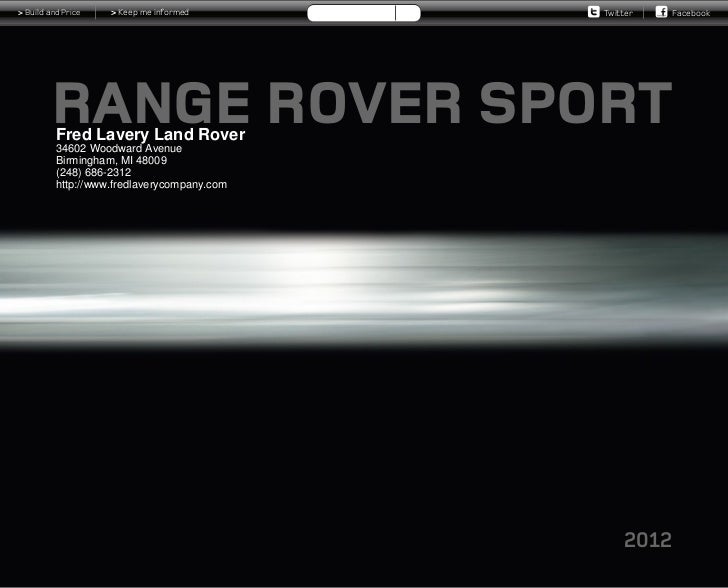Open the Twitter text link
This screenshot has height=588, width=728.
618,13
